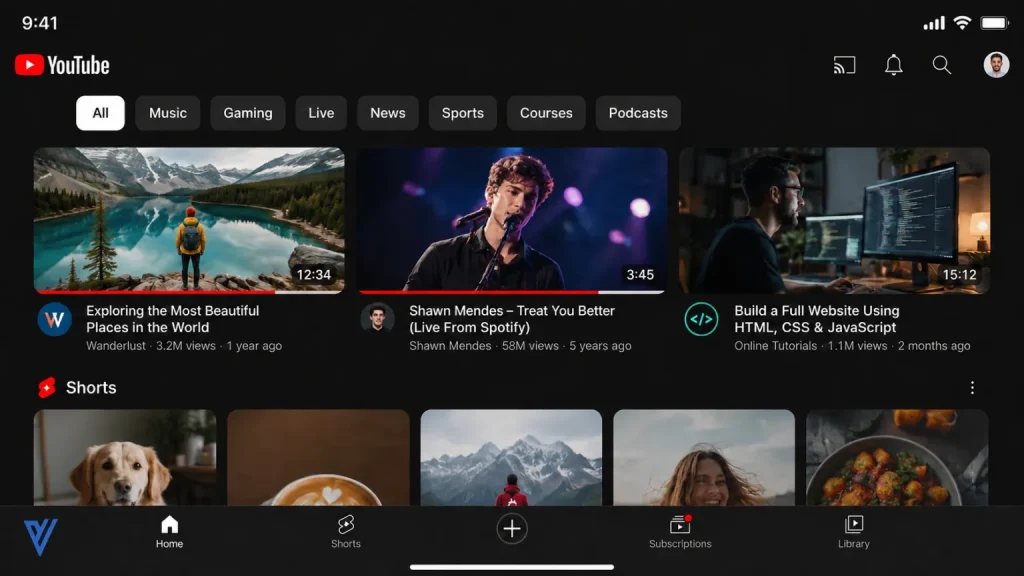
Task: Open Shorts section more options menu
Action: tap(972, 388)
